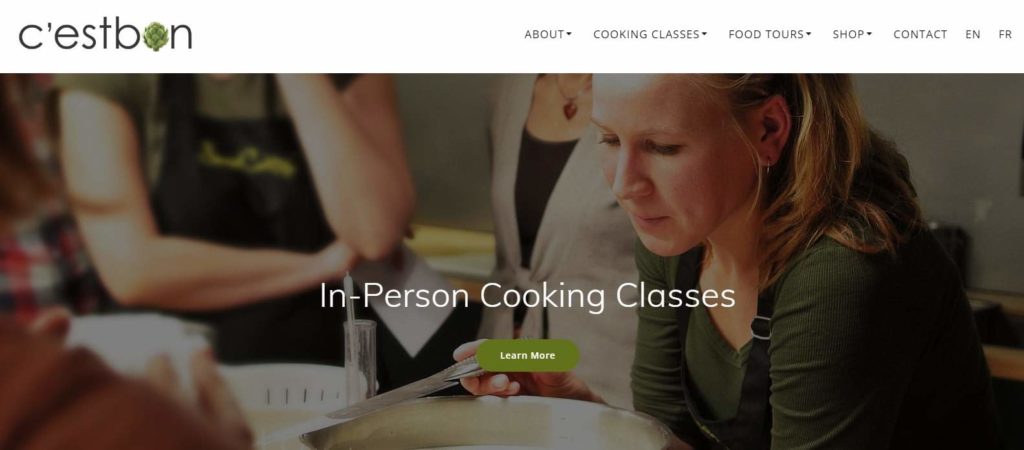Viewport: 1024px width, 450px height.
Task: Click the c'estbon logo wordmark
Action: [x=105, y=35]
